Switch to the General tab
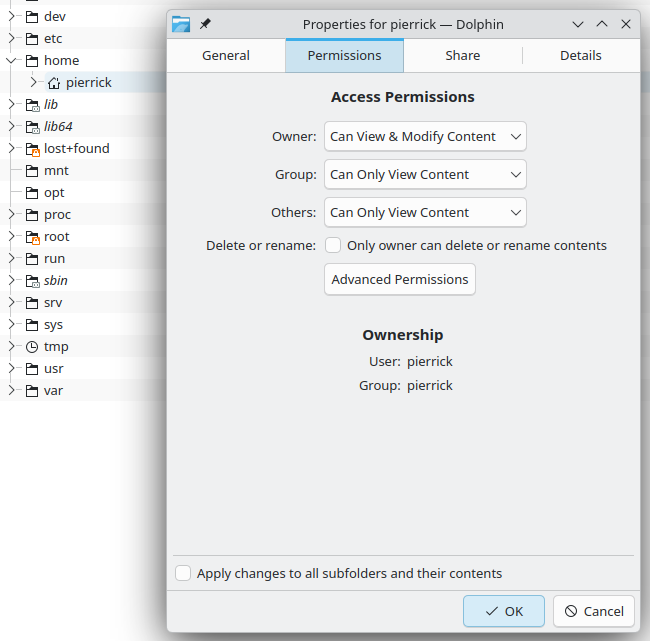The width and height of the screenshot is (650, 641). [x=226, y=55]
